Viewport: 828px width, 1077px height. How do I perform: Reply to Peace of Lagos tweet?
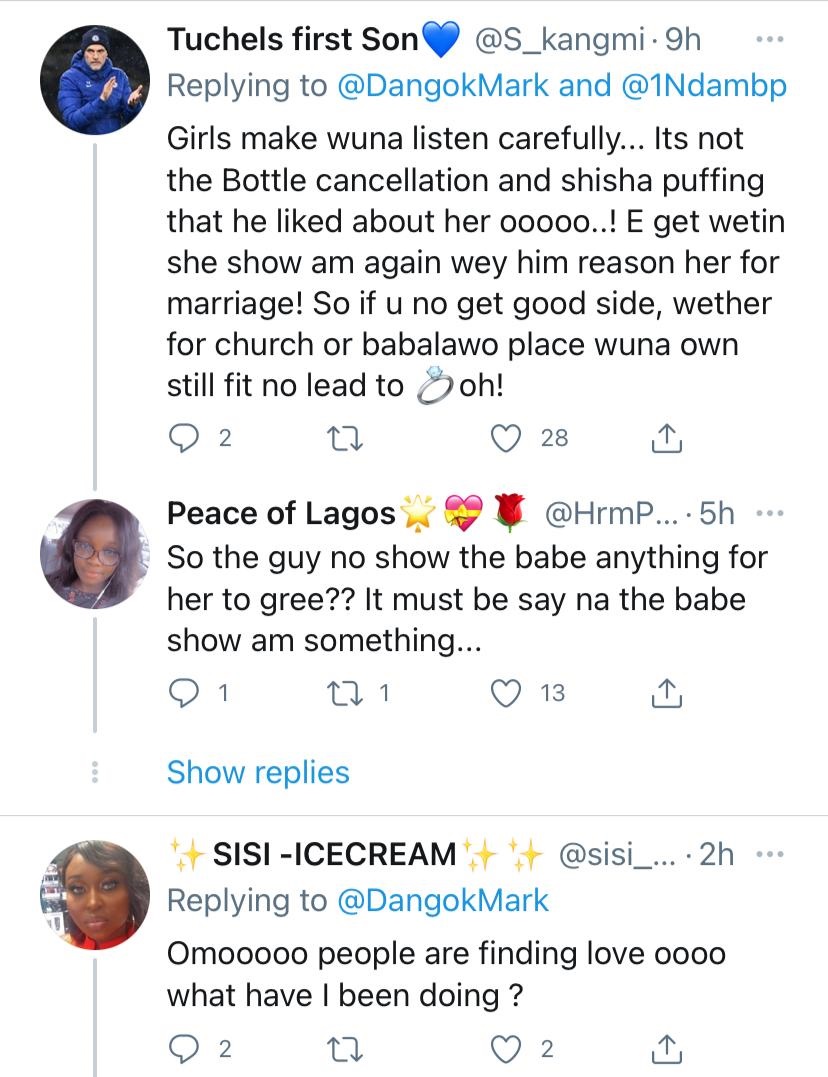pyautogui.click(x=184, y=692)
